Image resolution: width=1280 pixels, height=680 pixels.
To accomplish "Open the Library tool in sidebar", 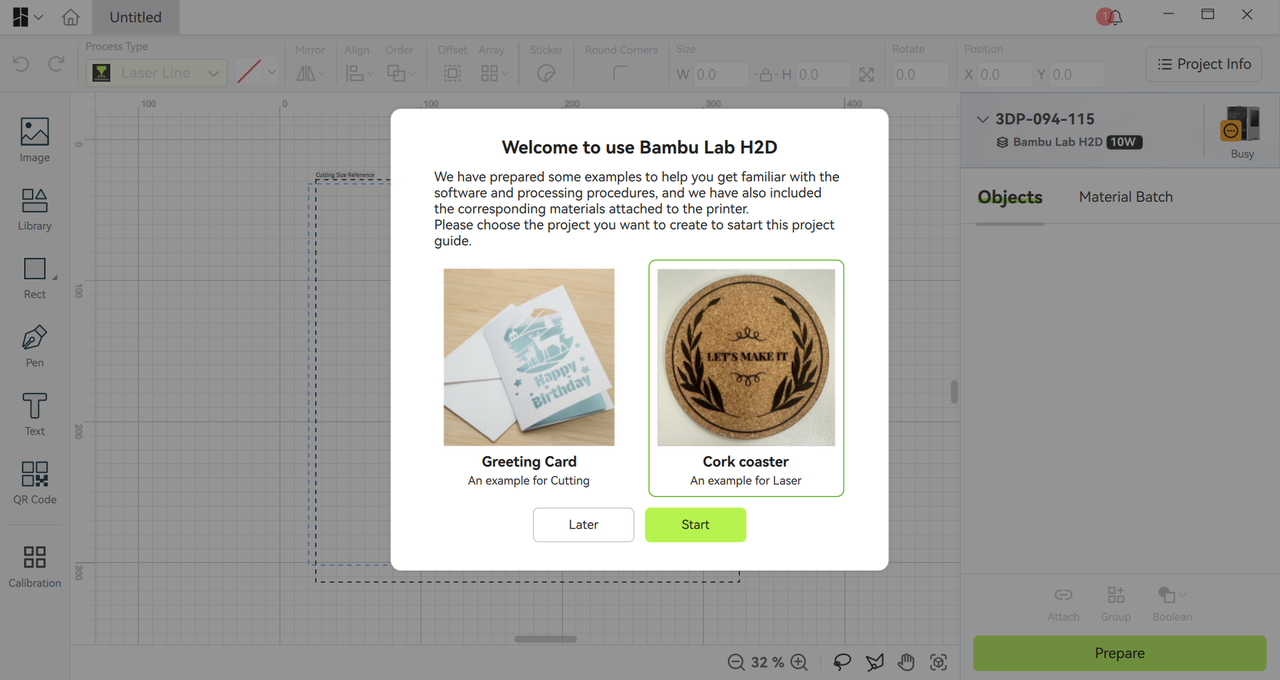I will 34,208.
